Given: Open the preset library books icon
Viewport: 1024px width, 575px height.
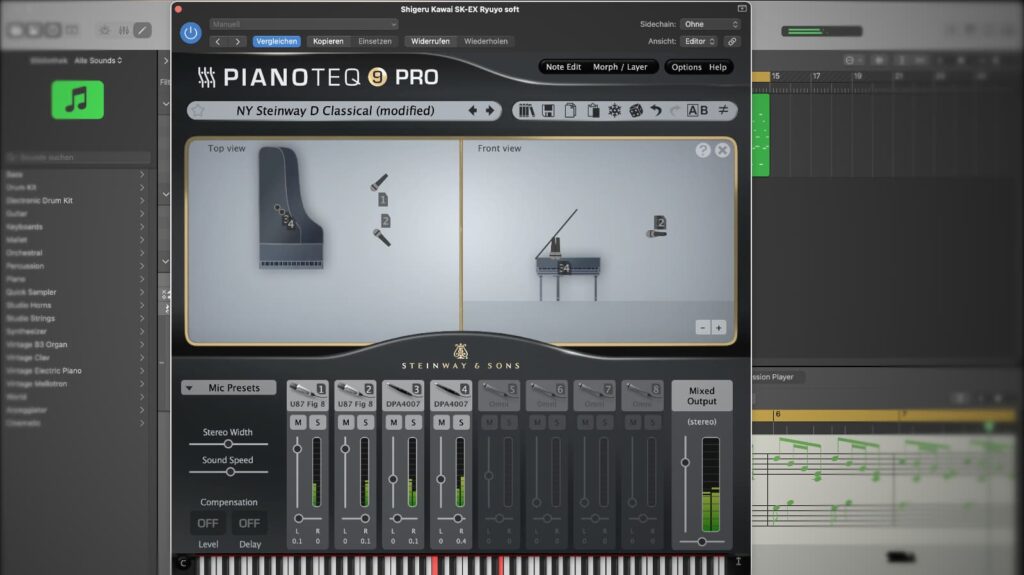Looking at the screenshot, I should pyautogui.click(x=526, y=111).
